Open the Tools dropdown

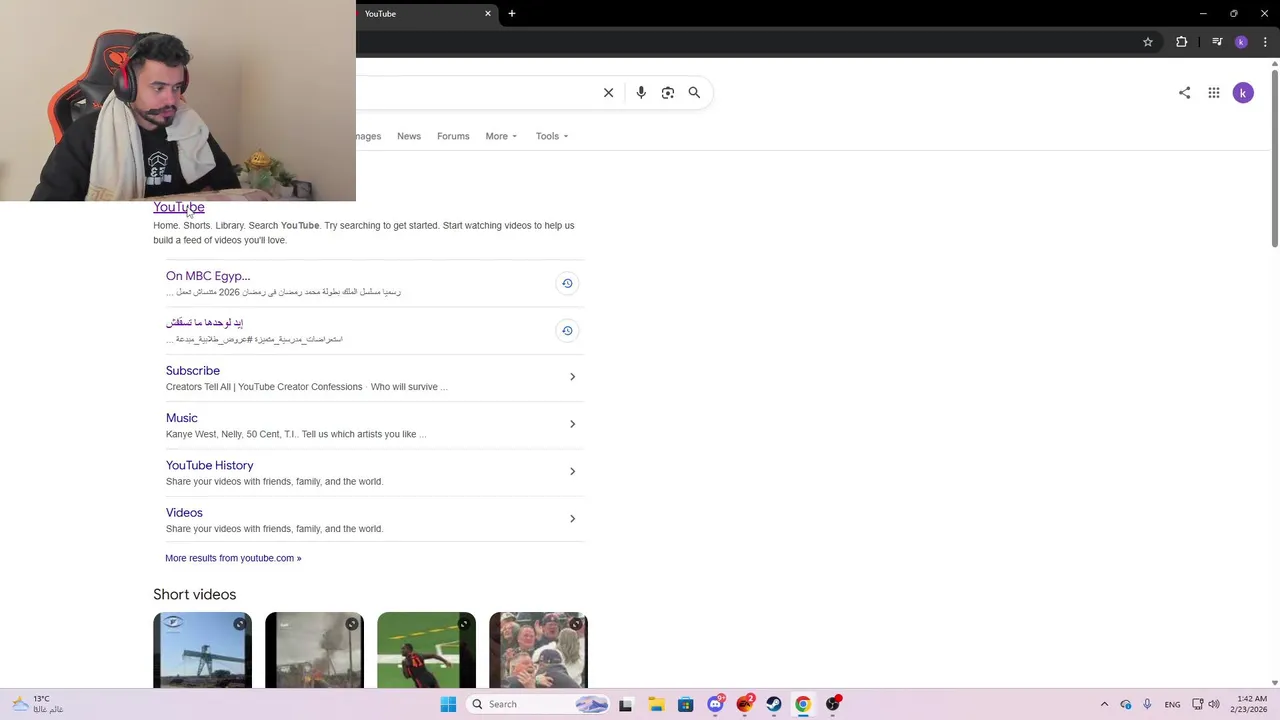tap(551, 136)
